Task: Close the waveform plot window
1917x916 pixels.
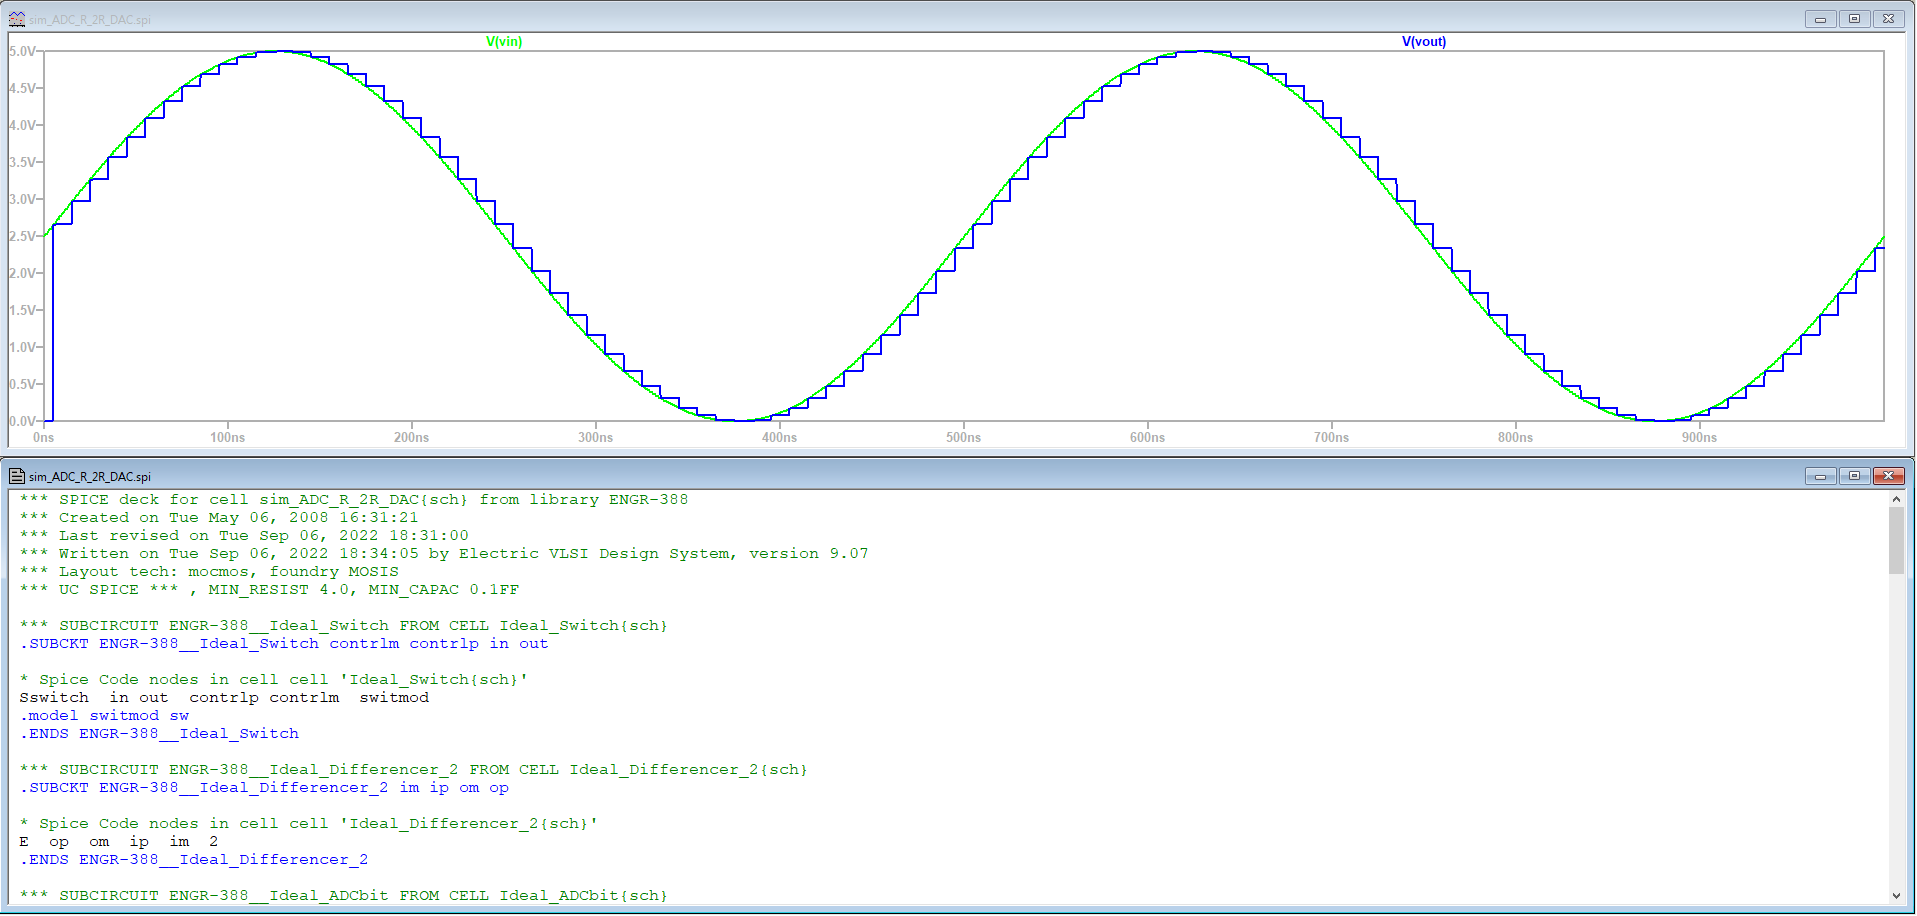Action: click(x=1888, y=19)
